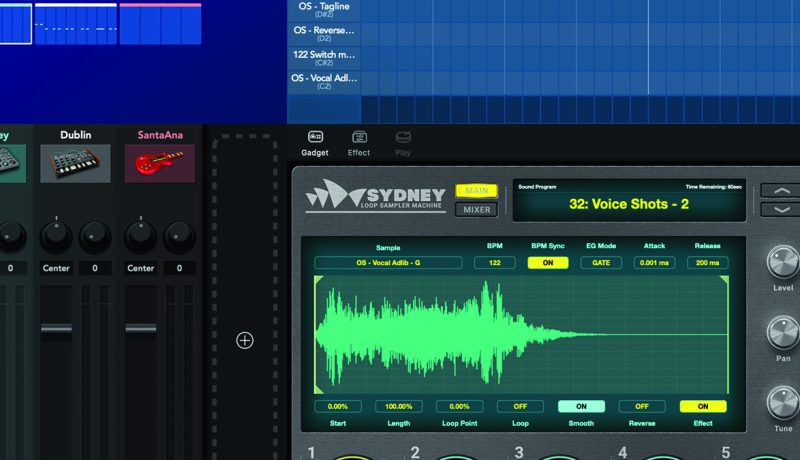Click the waveform display of the sample

pyautogui.click(x=521, y=335)
